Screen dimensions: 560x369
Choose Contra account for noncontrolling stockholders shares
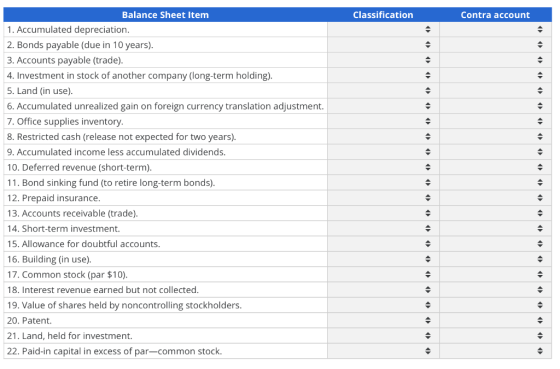point(495,305)
